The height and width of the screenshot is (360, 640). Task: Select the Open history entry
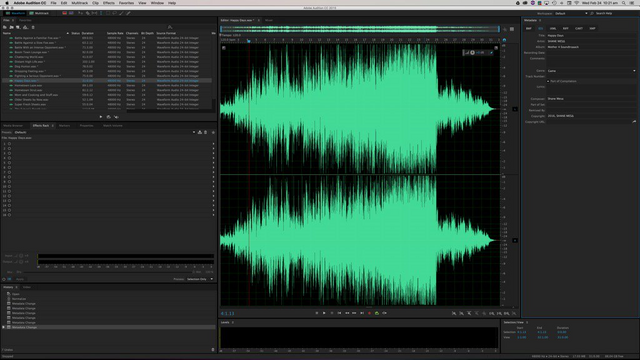tap(16, 294)
